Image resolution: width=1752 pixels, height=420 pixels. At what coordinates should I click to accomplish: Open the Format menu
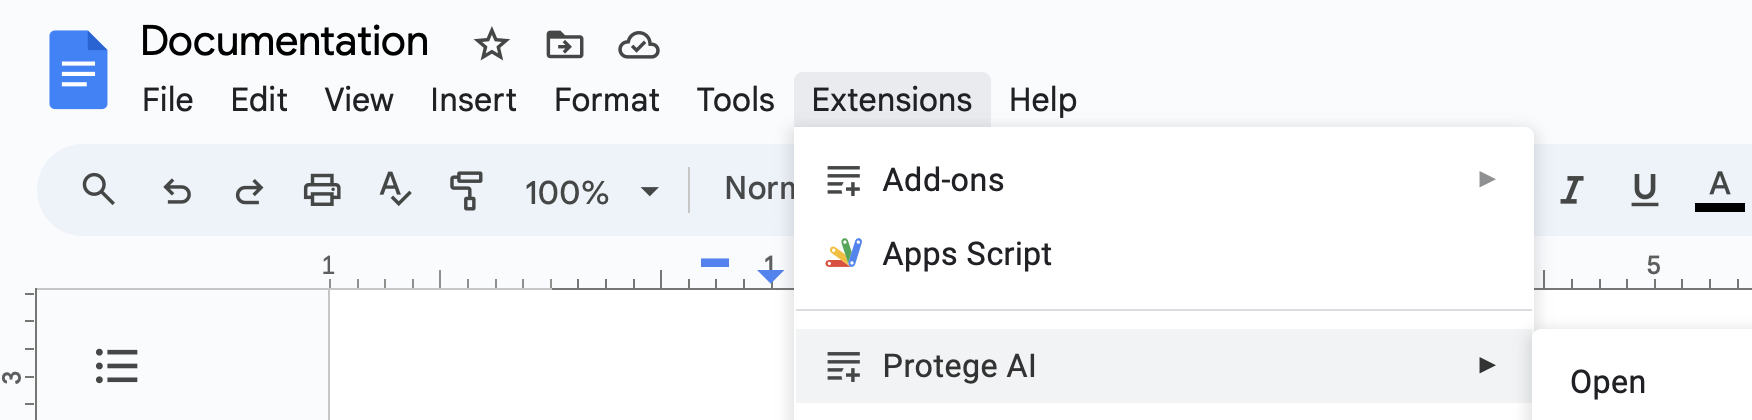tap(606, 100)
